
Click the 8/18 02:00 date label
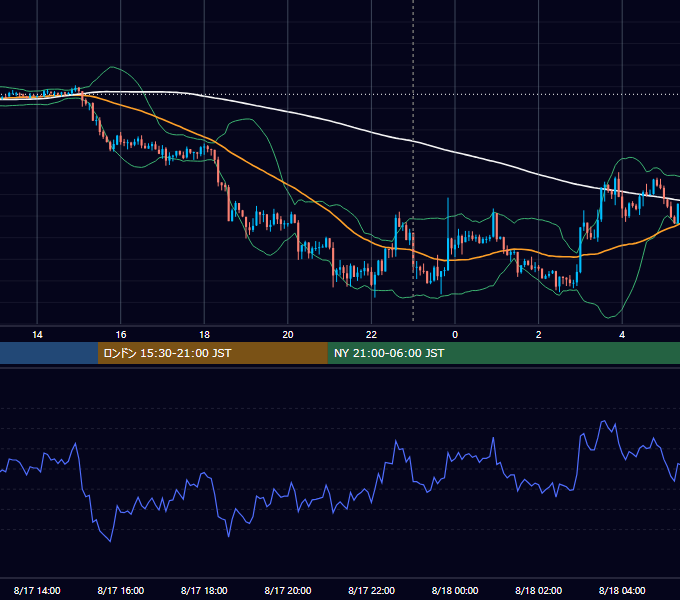click(x=538, y=590)
